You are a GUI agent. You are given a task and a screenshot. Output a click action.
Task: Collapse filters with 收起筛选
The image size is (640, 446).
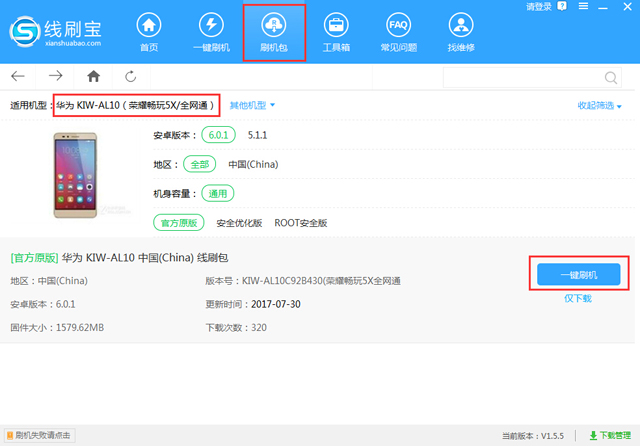(599, 106)
